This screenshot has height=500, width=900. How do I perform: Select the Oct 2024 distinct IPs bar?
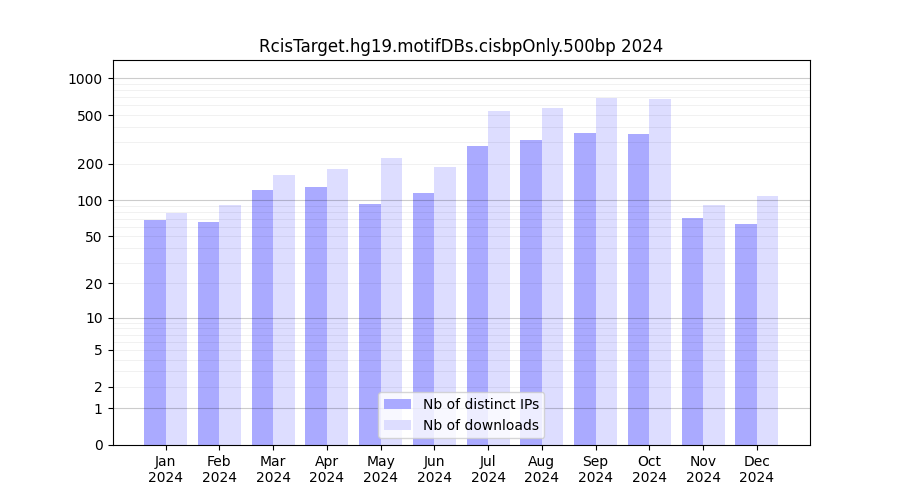(x=638, y=289)
